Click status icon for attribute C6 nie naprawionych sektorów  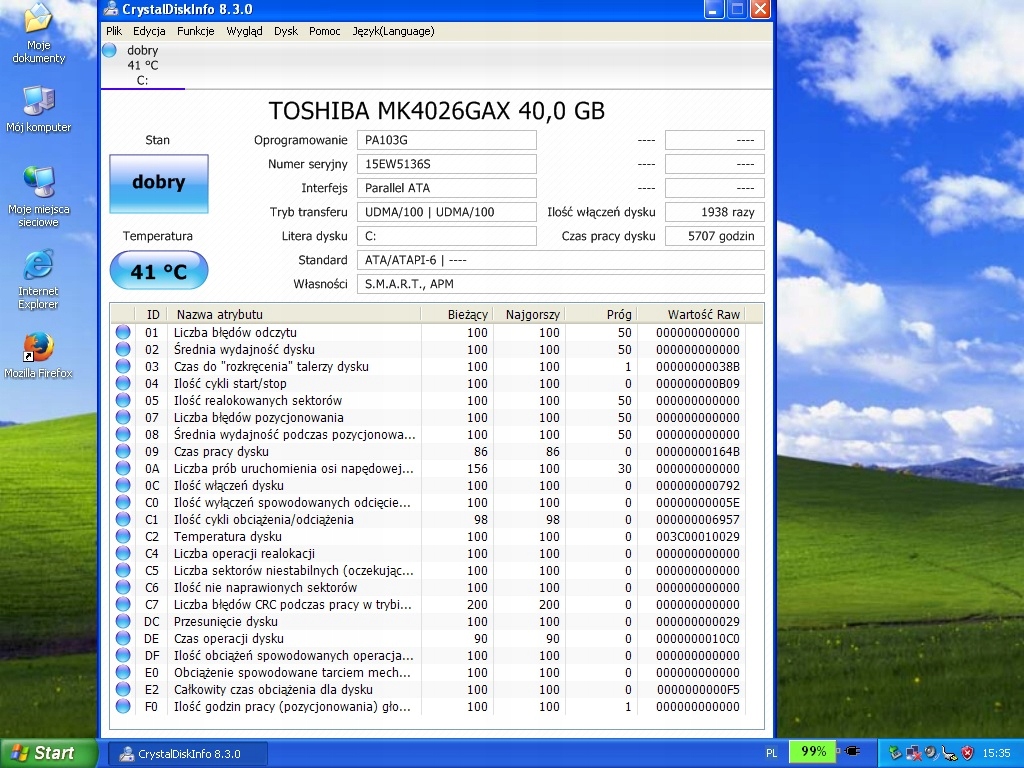pos(123,587)
